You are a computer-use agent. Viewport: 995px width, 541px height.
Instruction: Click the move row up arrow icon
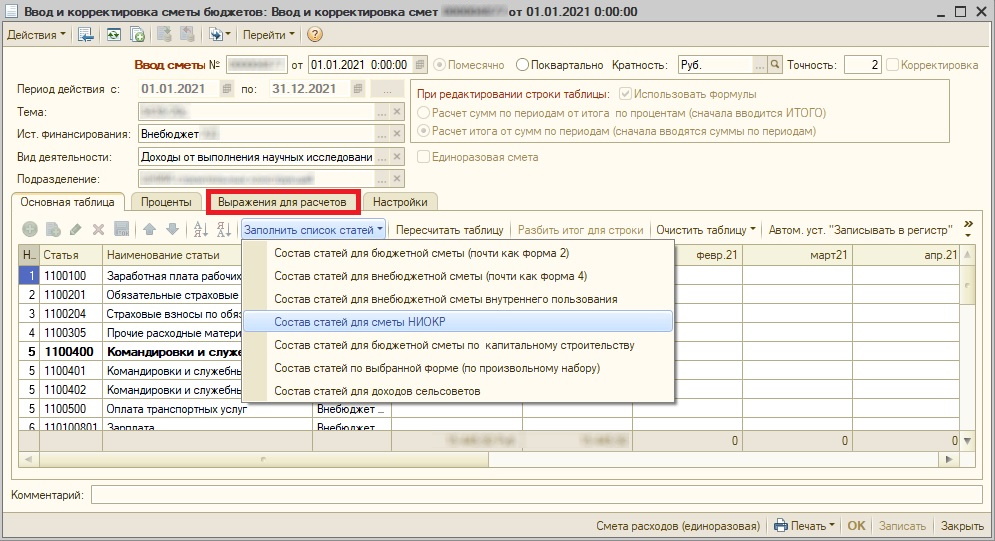(x=149, y=229)
